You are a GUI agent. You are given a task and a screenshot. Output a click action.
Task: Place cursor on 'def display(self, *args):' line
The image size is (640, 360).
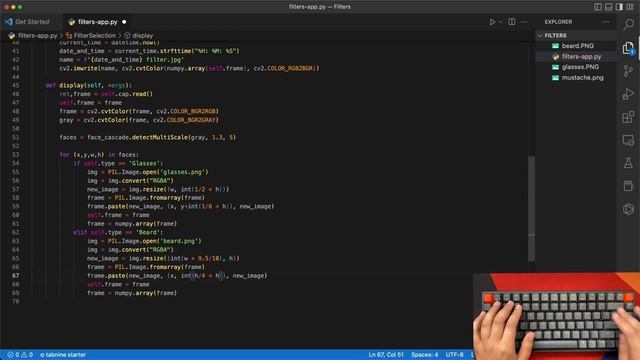89,85
